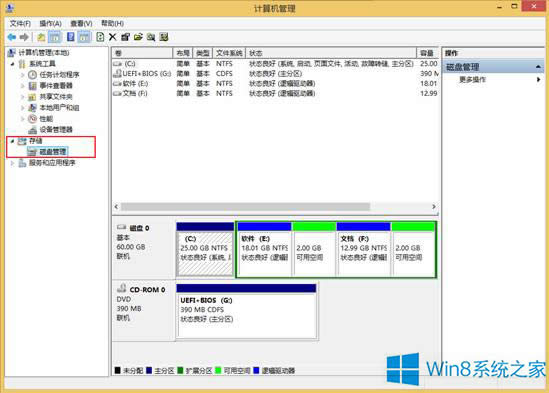Click the horizontal scrollbar thumb in volume list
The image size is (549, 393).
point(245,207)
